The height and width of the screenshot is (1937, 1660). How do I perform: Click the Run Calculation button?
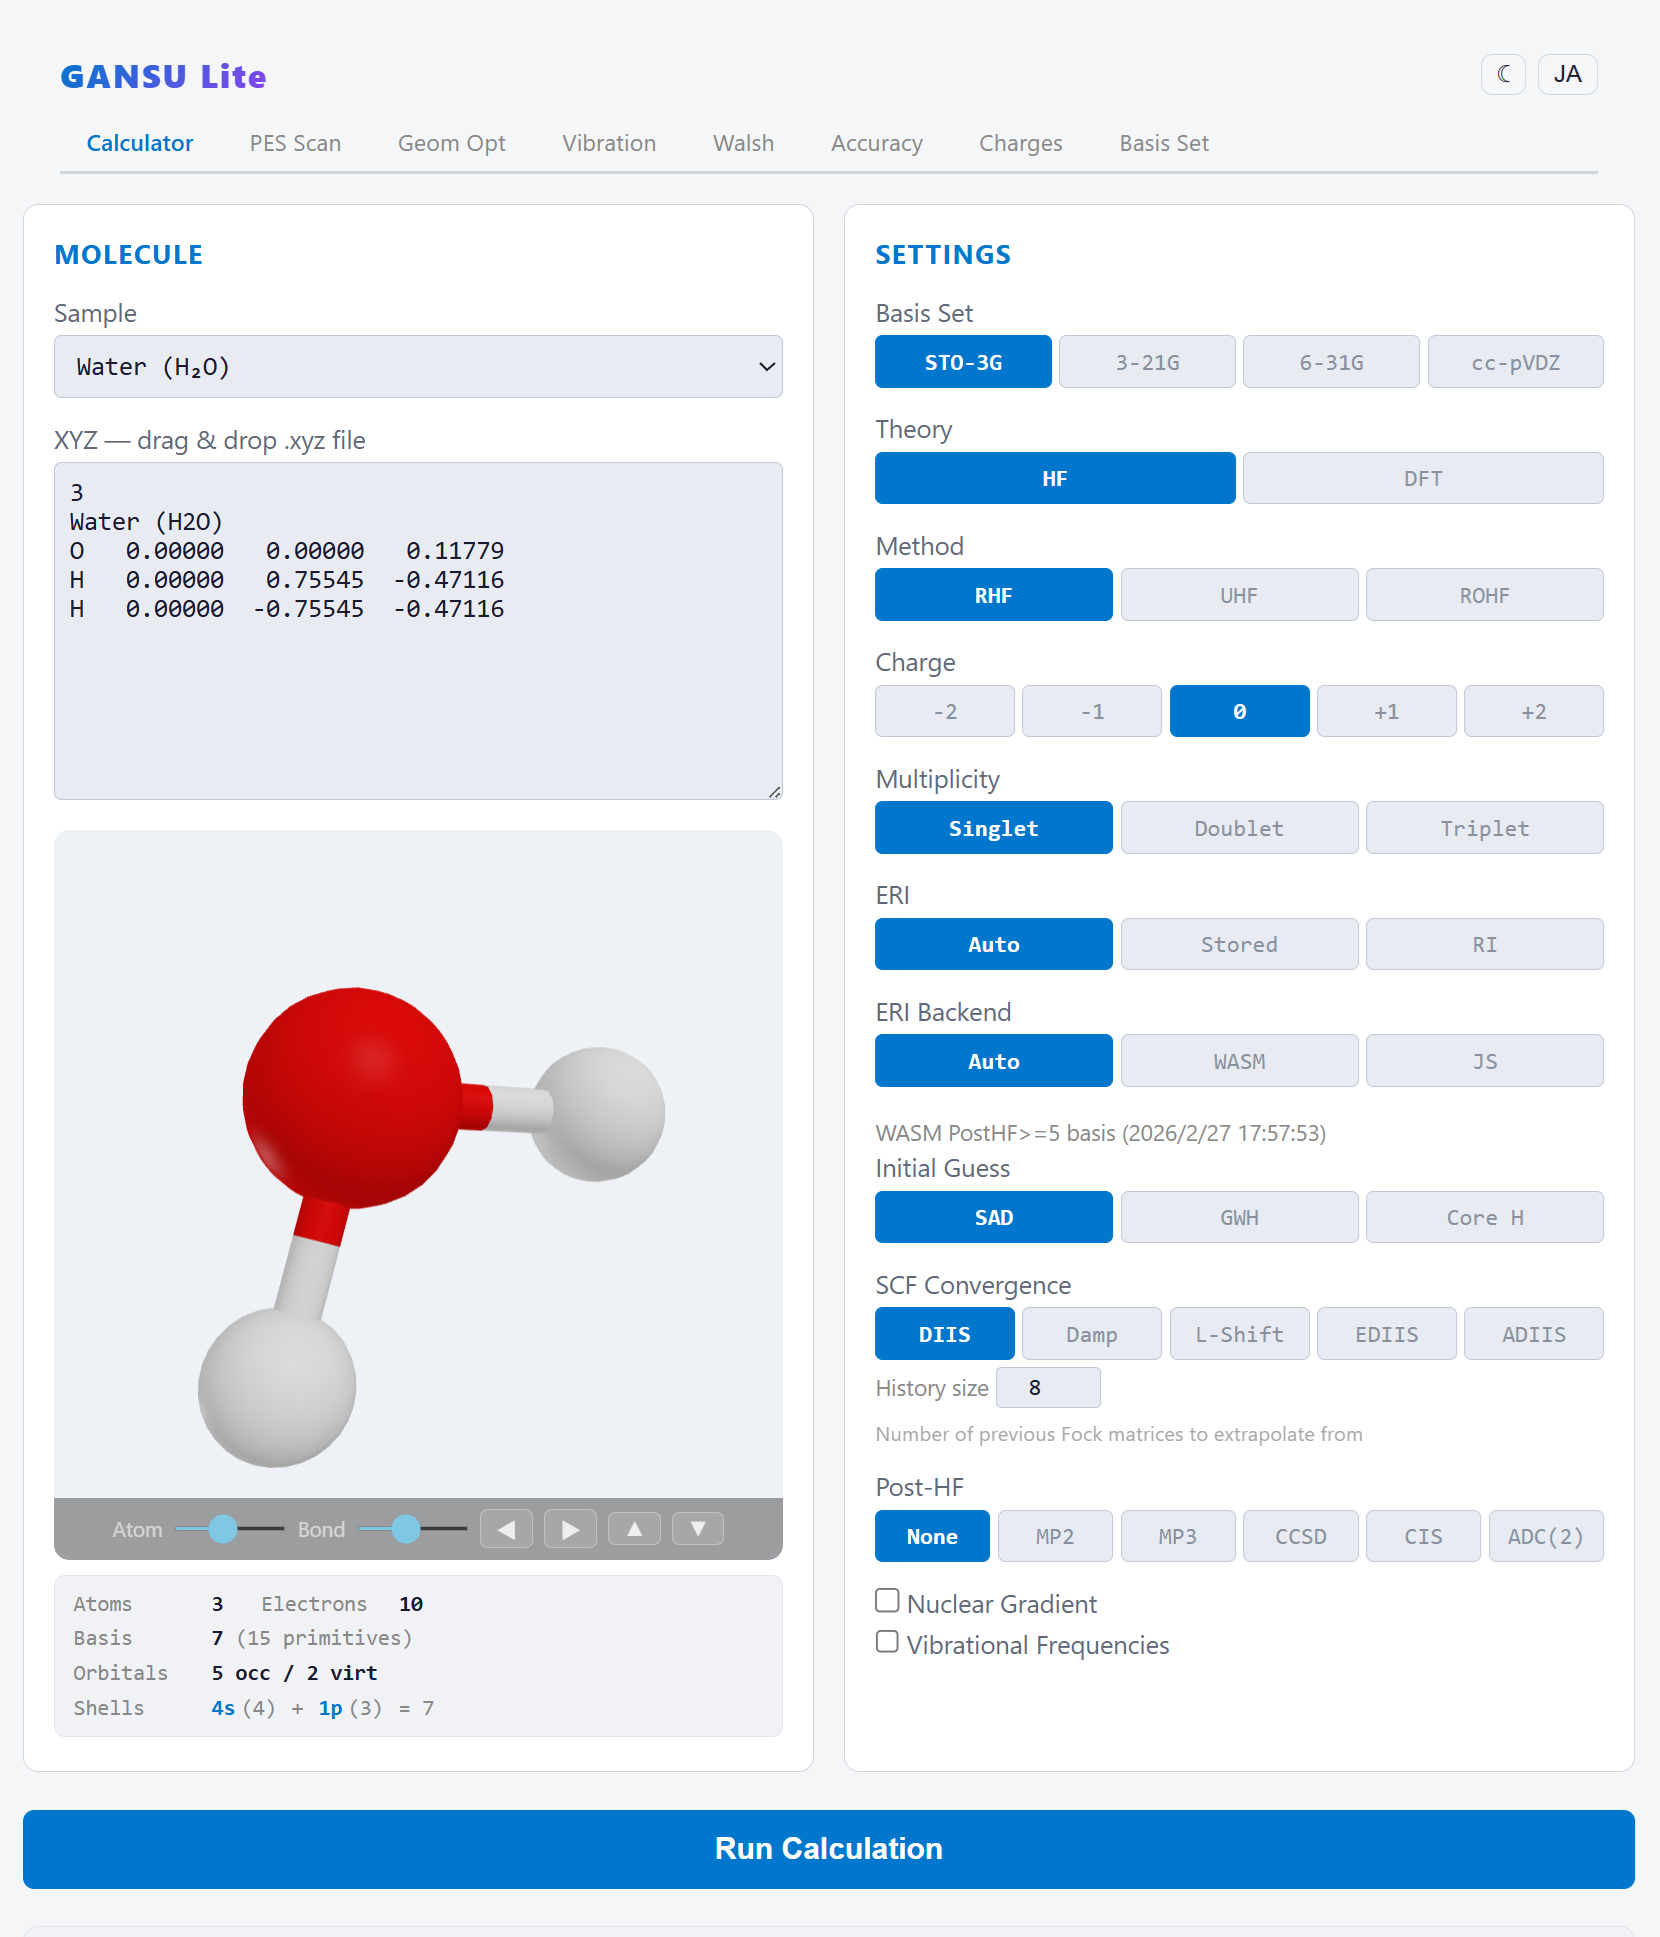click(829, 1849)
